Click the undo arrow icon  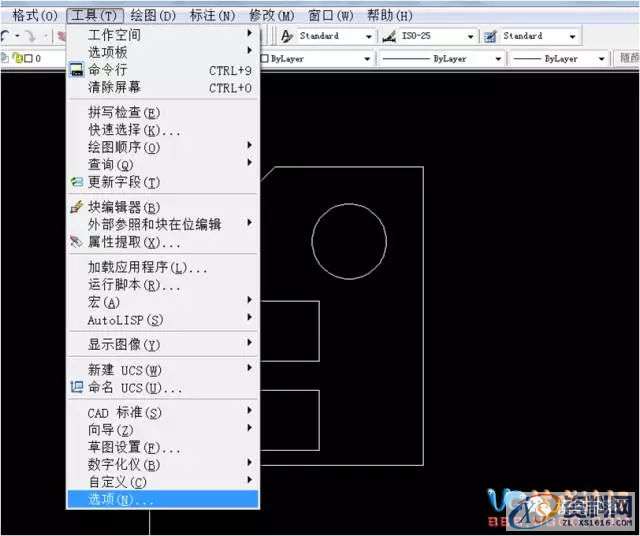pos(6,36)
